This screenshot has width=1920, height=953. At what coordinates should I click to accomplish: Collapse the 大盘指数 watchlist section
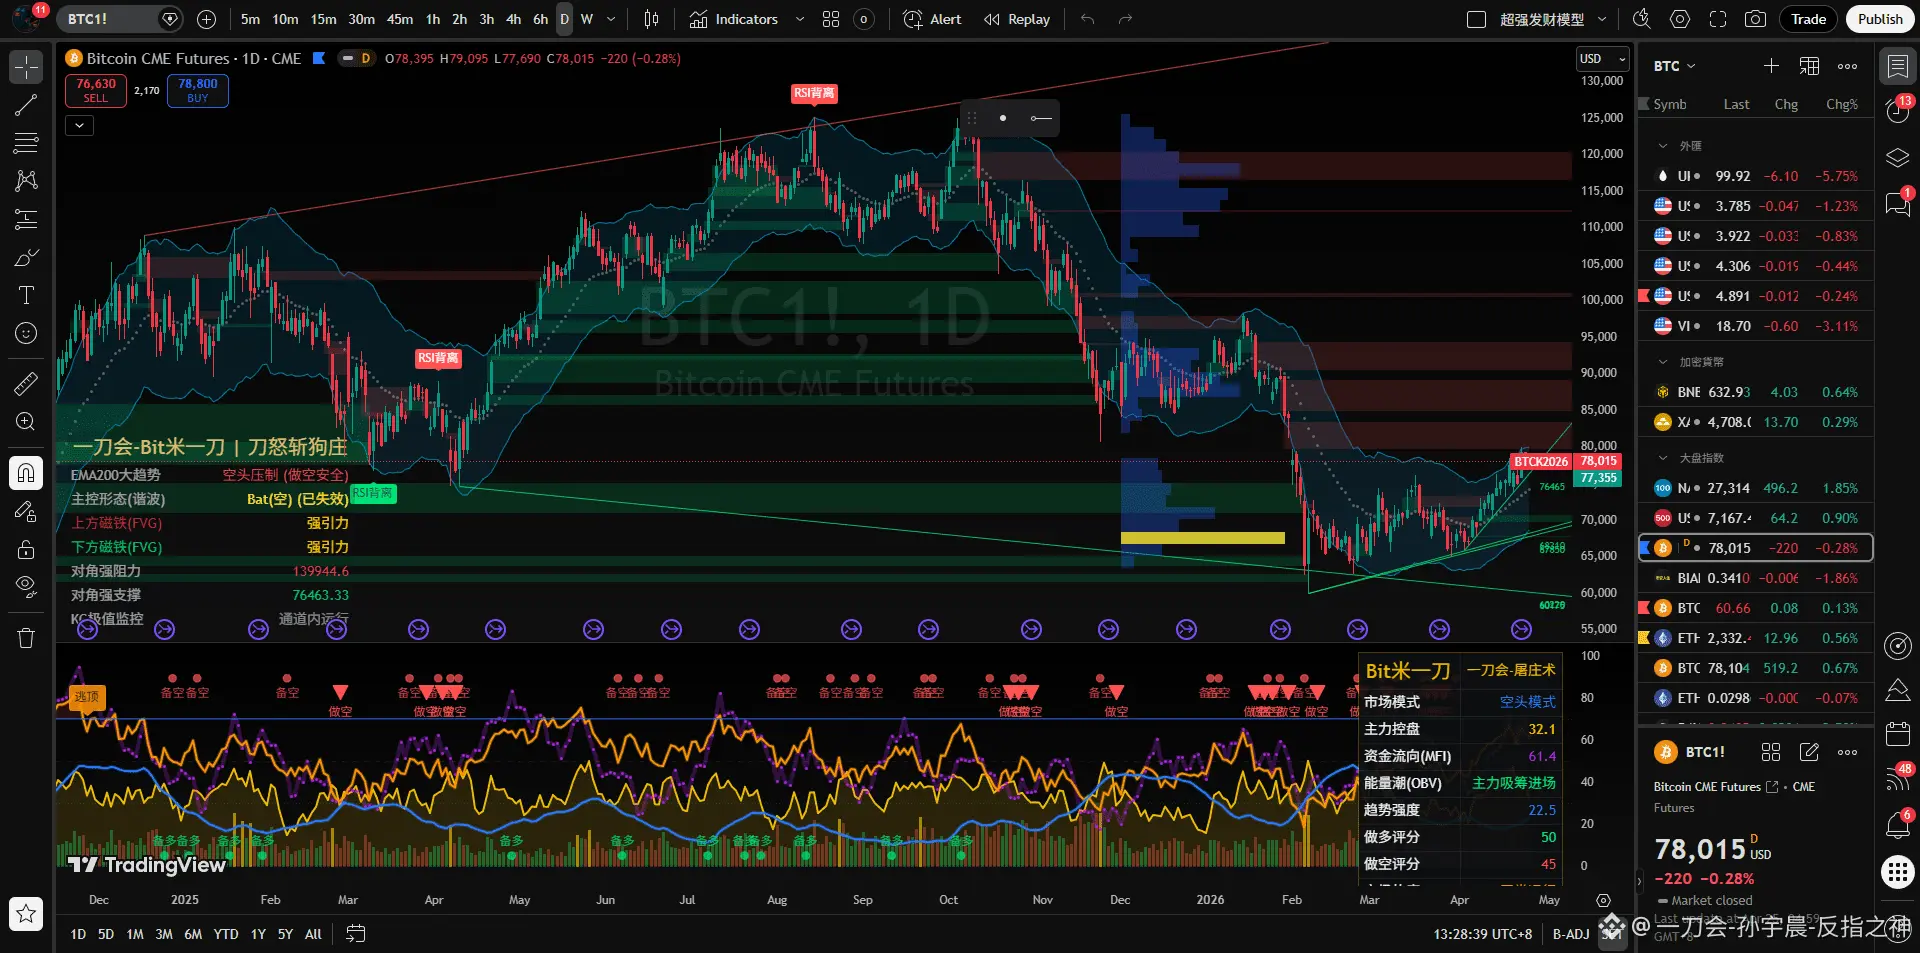(1663, 458)
